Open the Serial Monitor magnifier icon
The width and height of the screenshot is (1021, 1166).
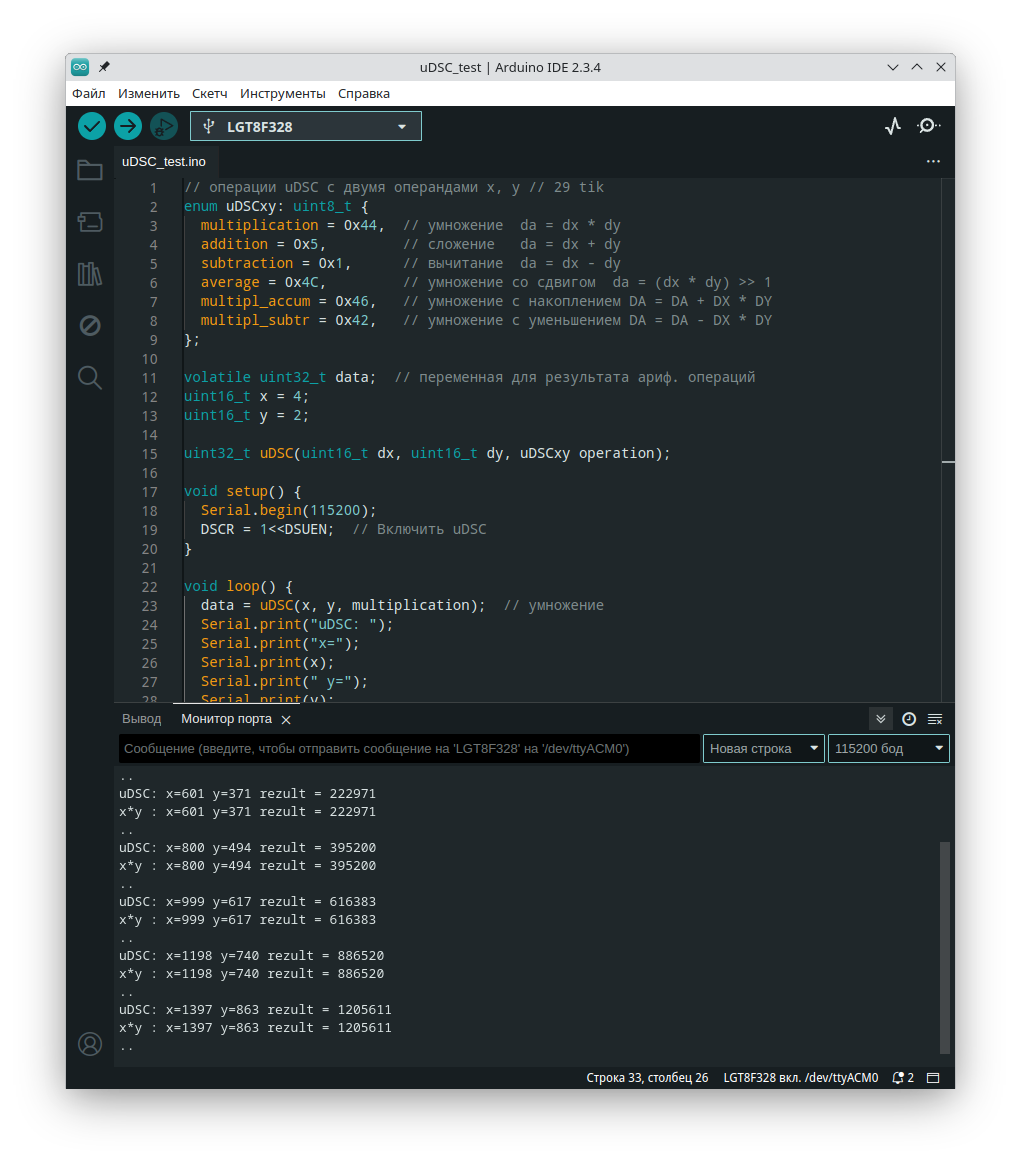tap(928, 126)
